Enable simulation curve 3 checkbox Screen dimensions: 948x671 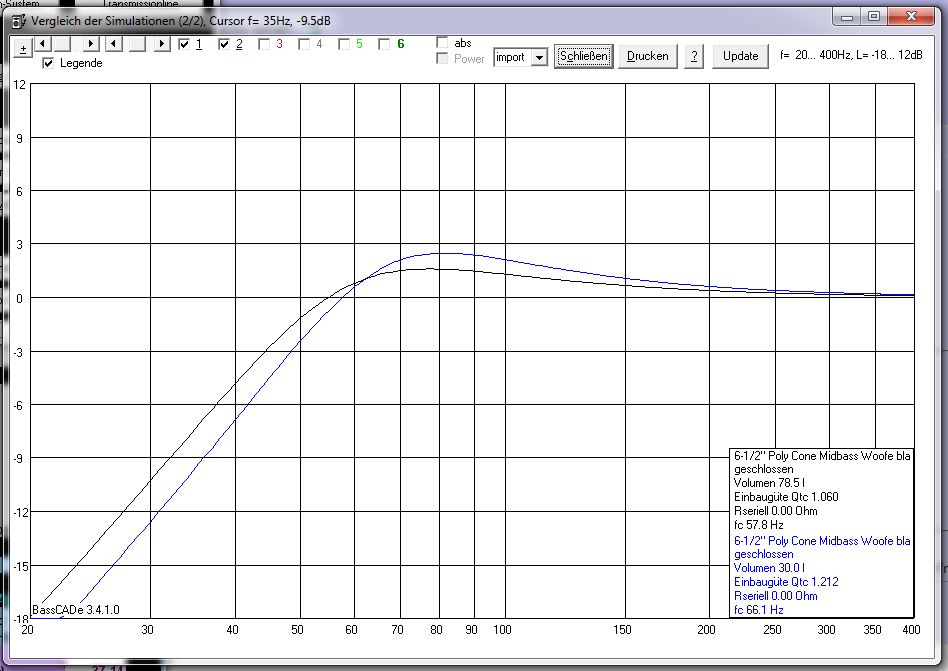coord(264,44)
